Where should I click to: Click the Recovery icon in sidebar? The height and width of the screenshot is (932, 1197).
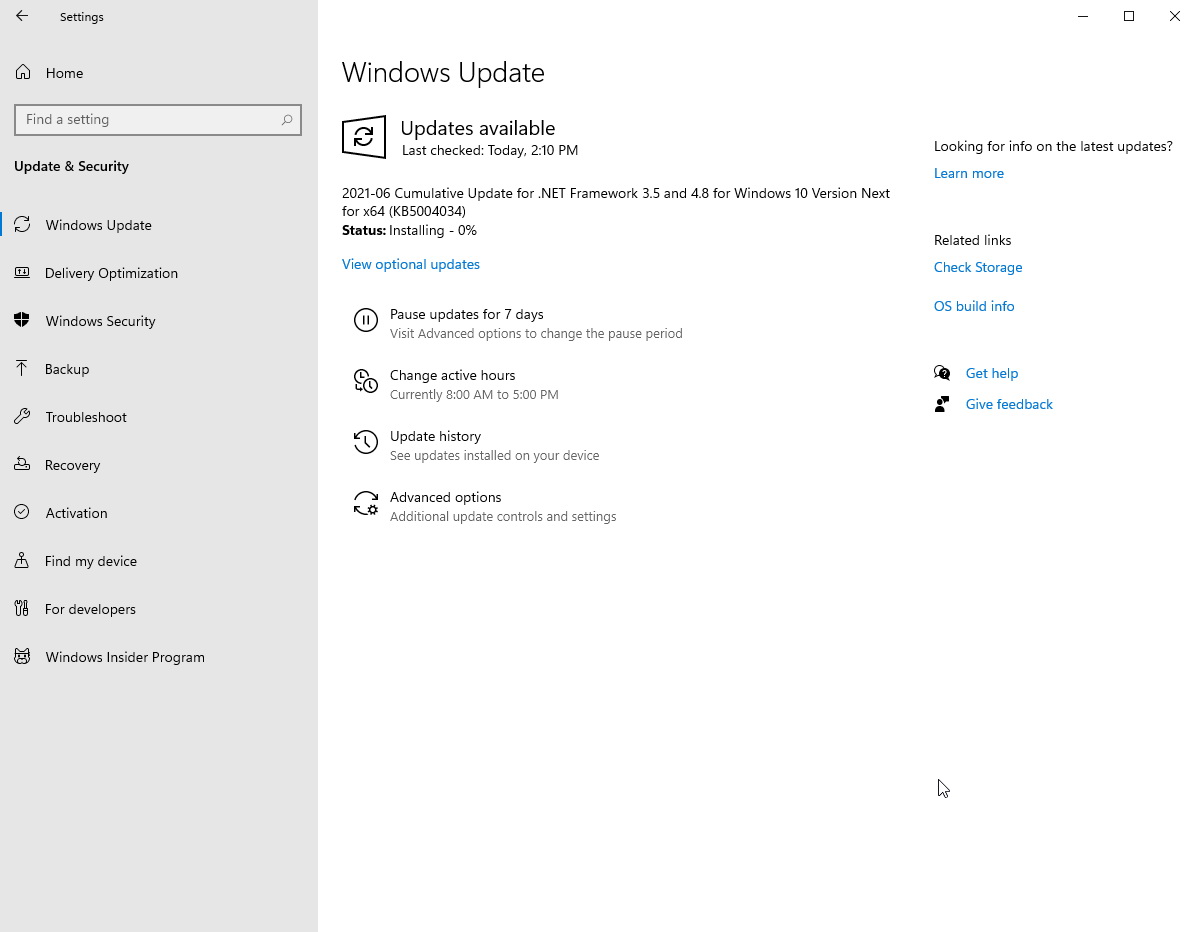[x=22, y=464]
